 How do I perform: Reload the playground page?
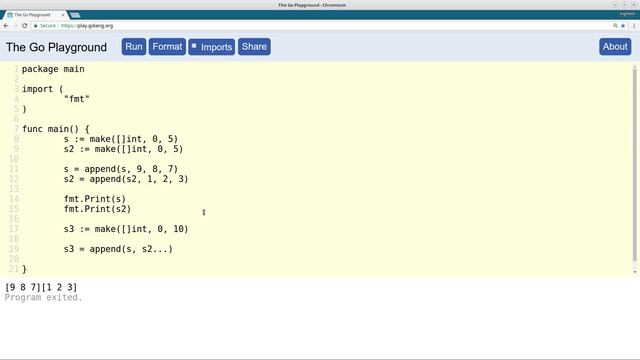click(x=24, y=26)
